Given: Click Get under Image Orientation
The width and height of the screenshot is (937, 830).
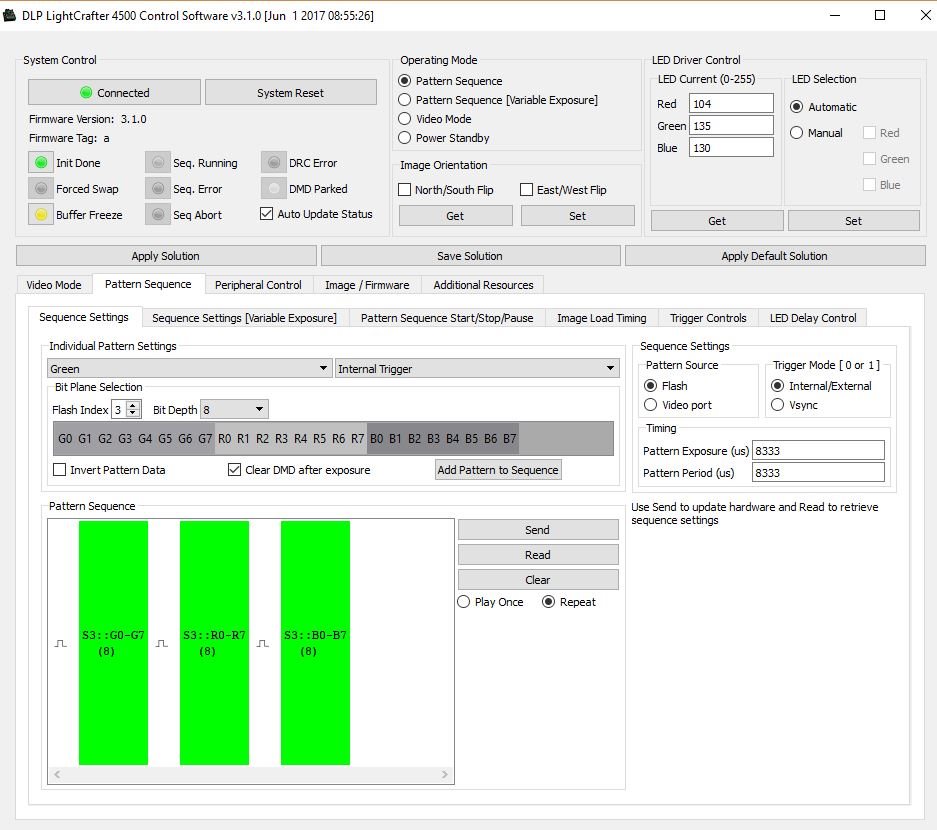Looking at the screenshot, I should click(x=455, y=216).
